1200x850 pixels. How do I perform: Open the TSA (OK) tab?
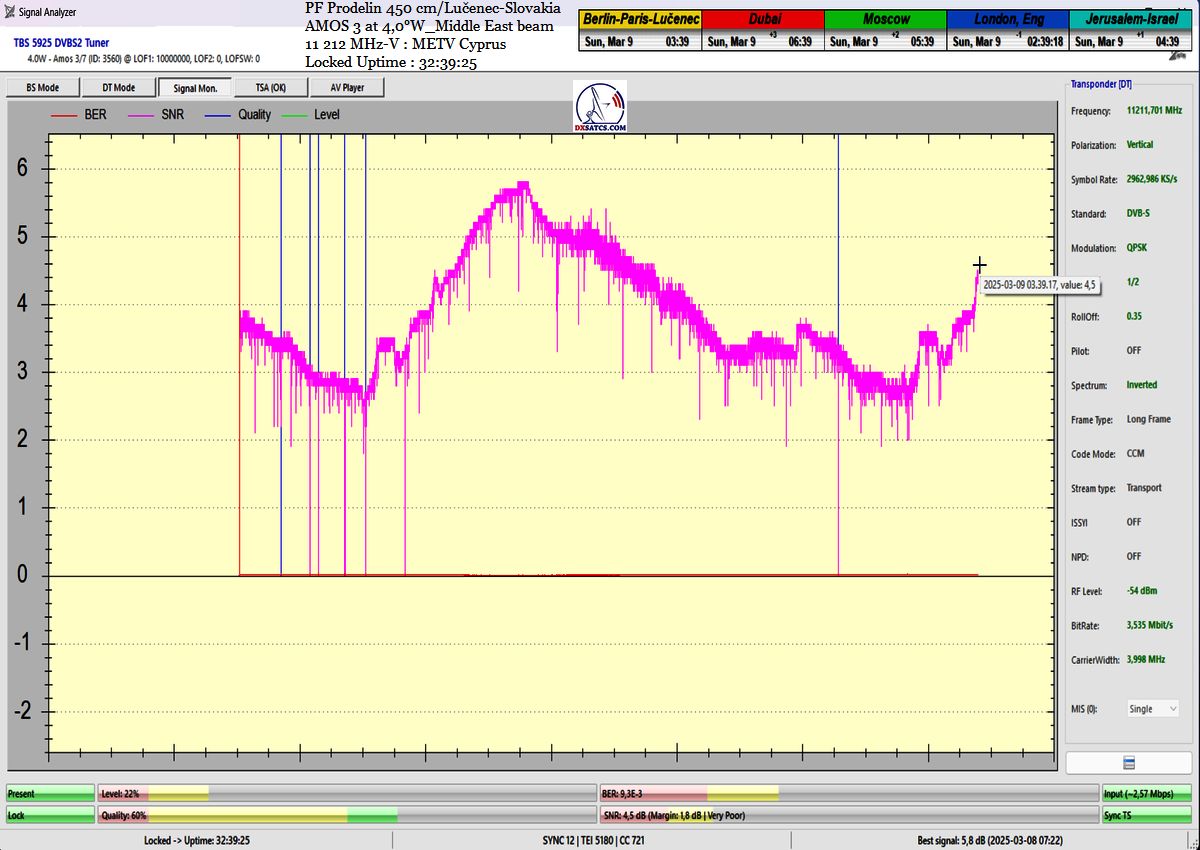(x=271, y=88)
